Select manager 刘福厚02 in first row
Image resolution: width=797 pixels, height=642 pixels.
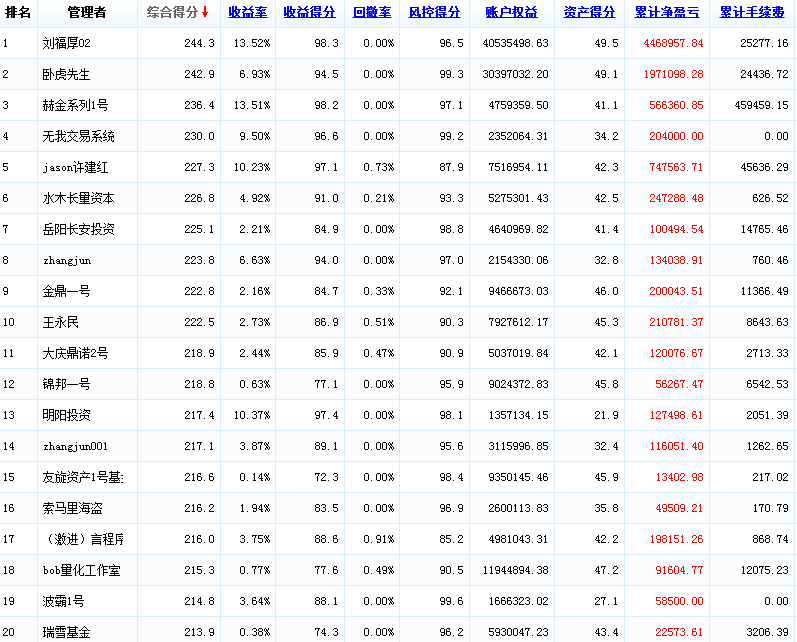click(x=67, y=44)
